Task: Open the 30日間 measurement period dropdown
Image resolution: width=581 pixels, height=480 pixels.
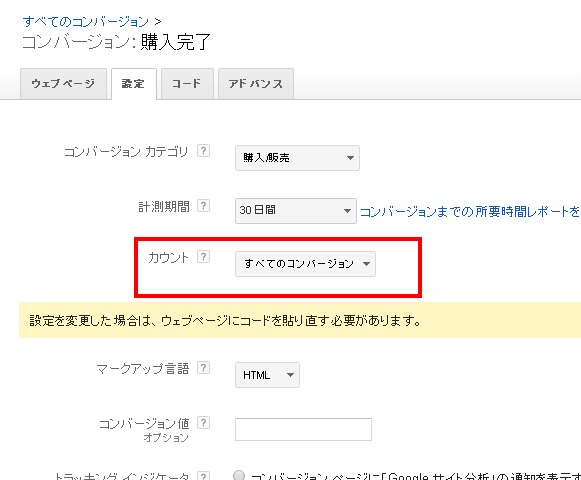Action: click(x=296, y=211)
